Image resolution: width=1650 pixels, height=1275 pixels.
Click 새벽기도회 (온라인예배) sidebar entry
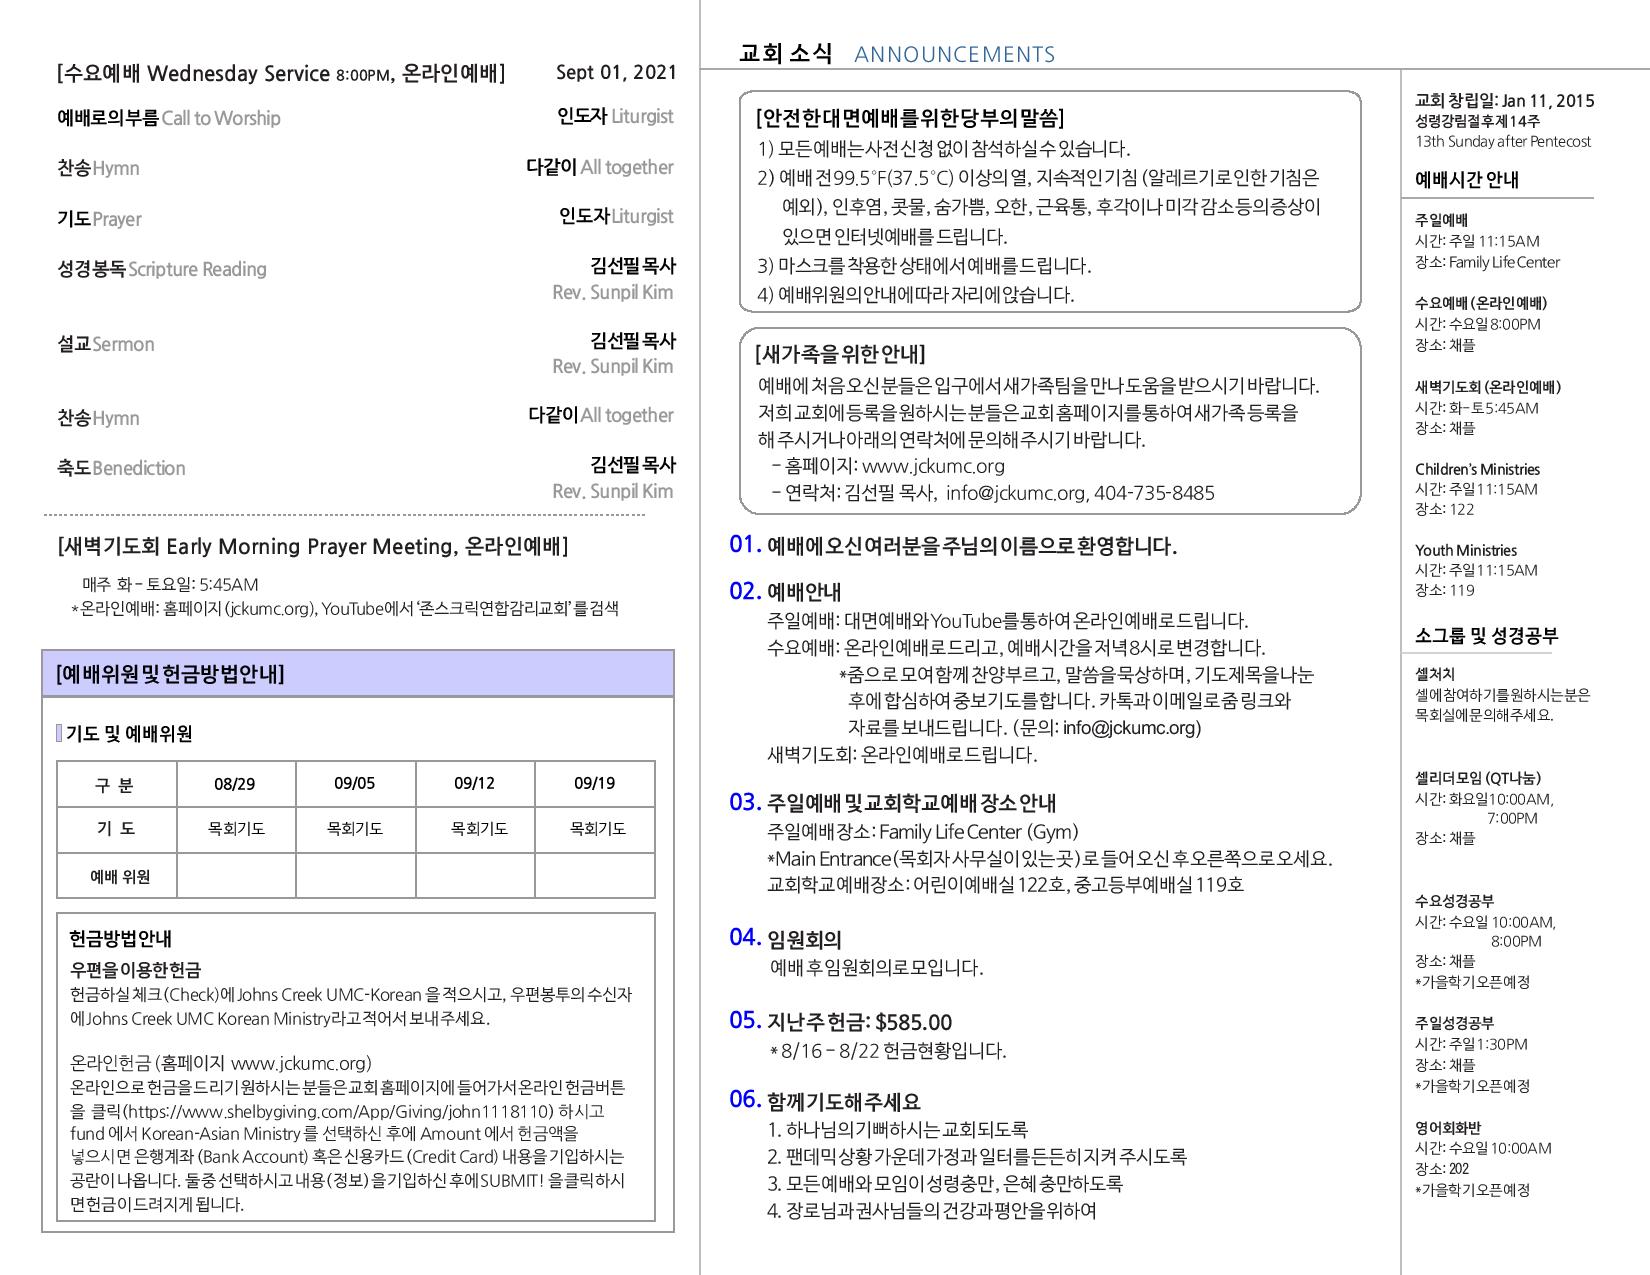pyautogui.click(x=1488, y=387)
